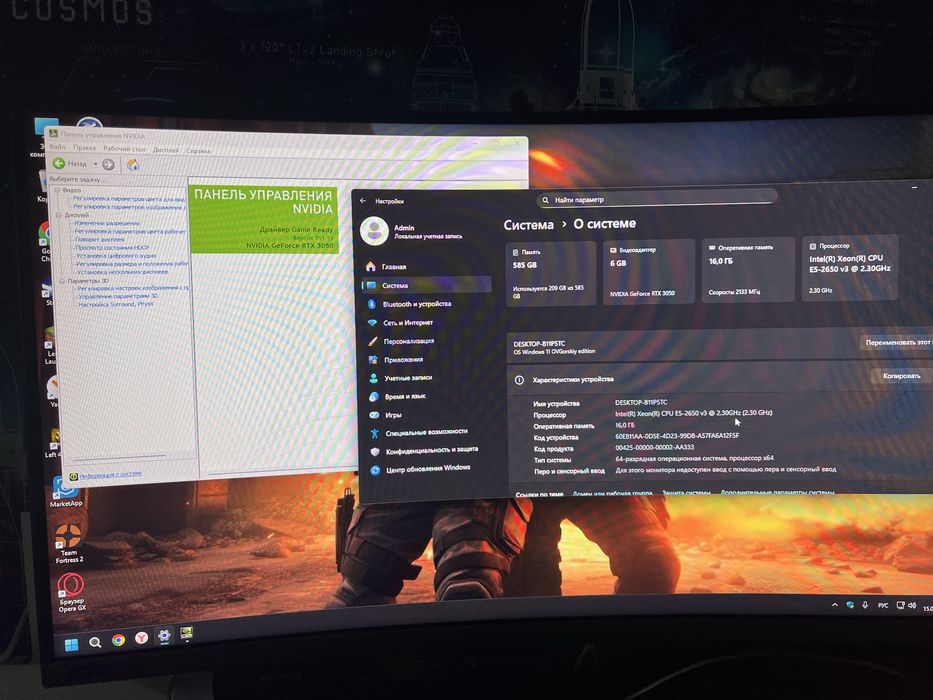This screenshot has height=700, width=933.
Task: Select Просмотр состояния HDCP in the tree
Action: [x=112, y=248]
